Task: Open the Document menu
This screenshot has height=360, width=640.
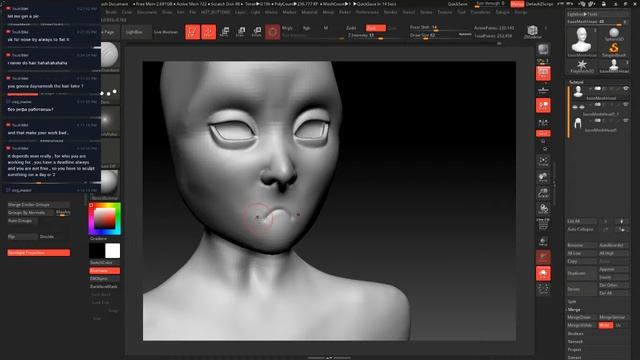Action: coord(147,12)
